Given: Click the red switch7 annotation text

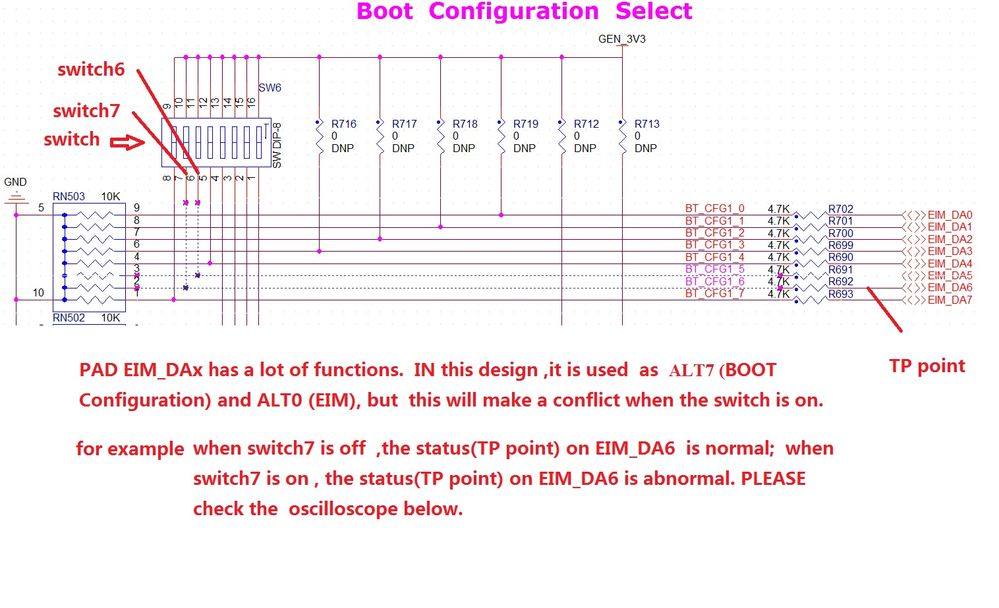Looking at the screenshot, I should 87,110.
